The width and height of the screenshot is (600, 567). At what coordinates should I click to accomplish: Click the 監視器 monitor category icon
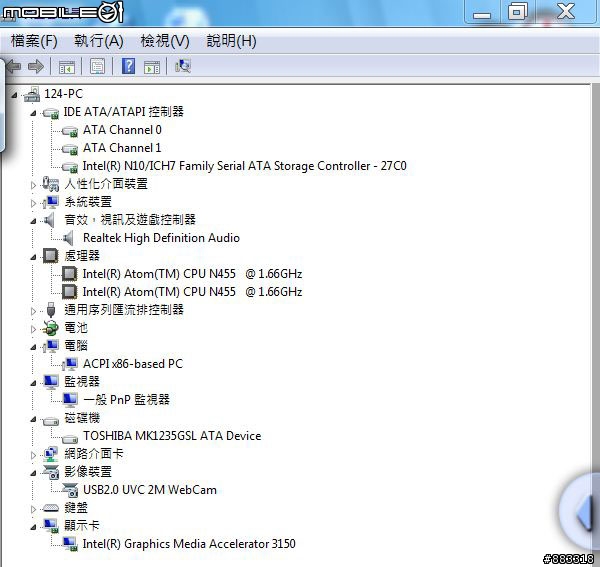[51, 382]
